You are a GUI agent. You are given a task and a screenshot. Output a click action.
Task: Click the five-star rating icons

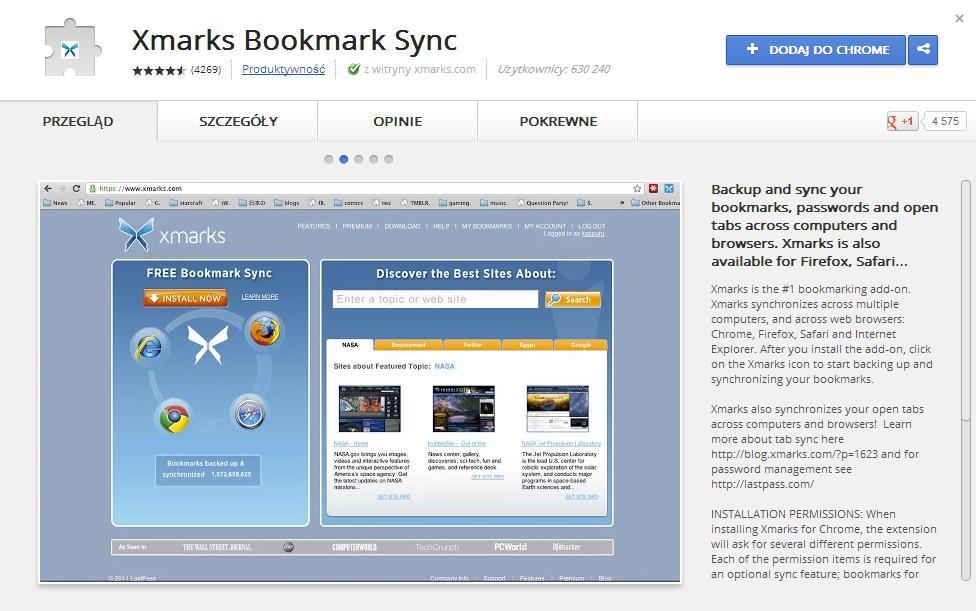pyautogui.click(x=159, y=70)
